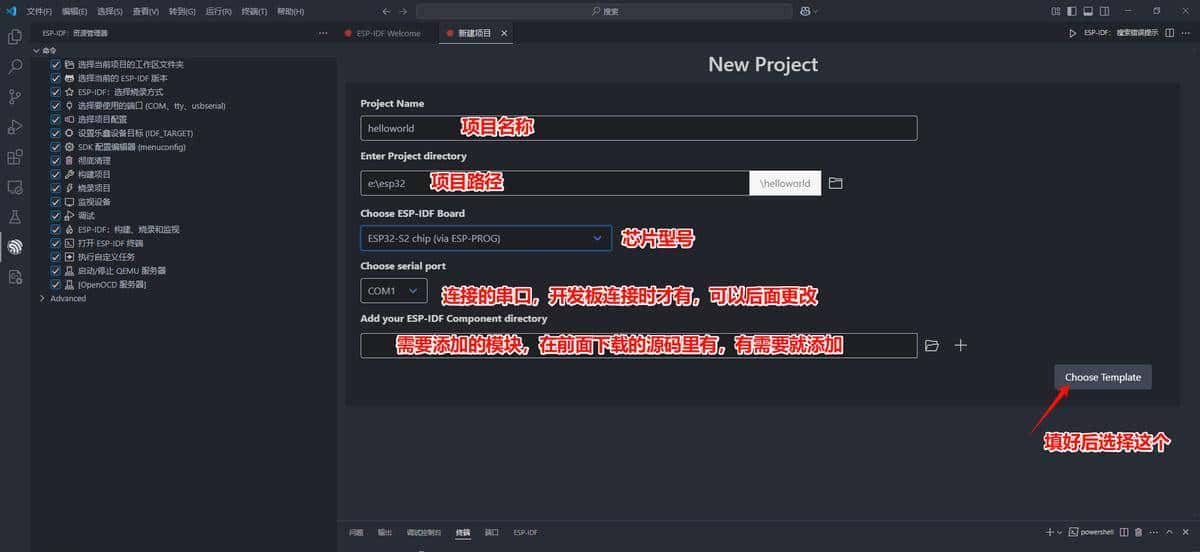Open customize layout icon in title bar
The height and width of the screenshot is (552, 1200).
(x=1056, y=11)
